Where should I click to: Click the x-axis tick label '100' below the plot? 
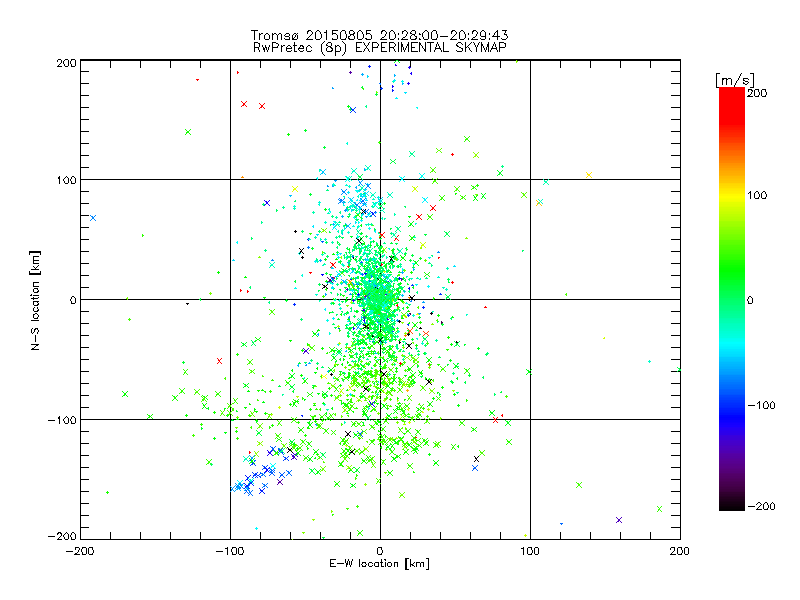click(530, 551)
